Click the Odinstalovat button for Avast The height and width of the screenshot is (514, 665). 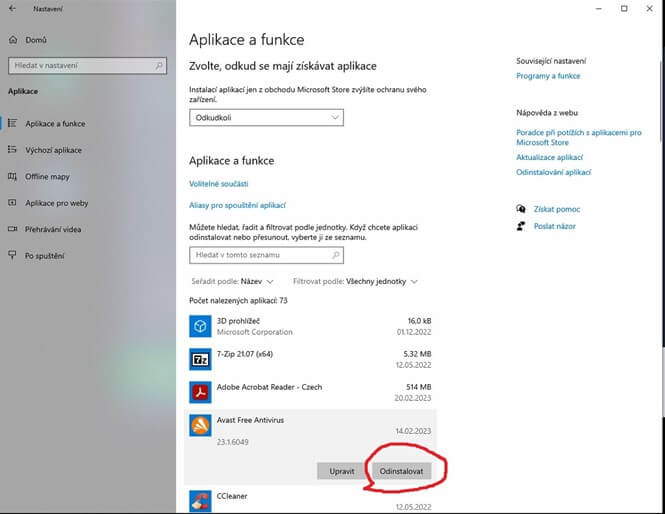pyautogui.click(x=401, y=471)
